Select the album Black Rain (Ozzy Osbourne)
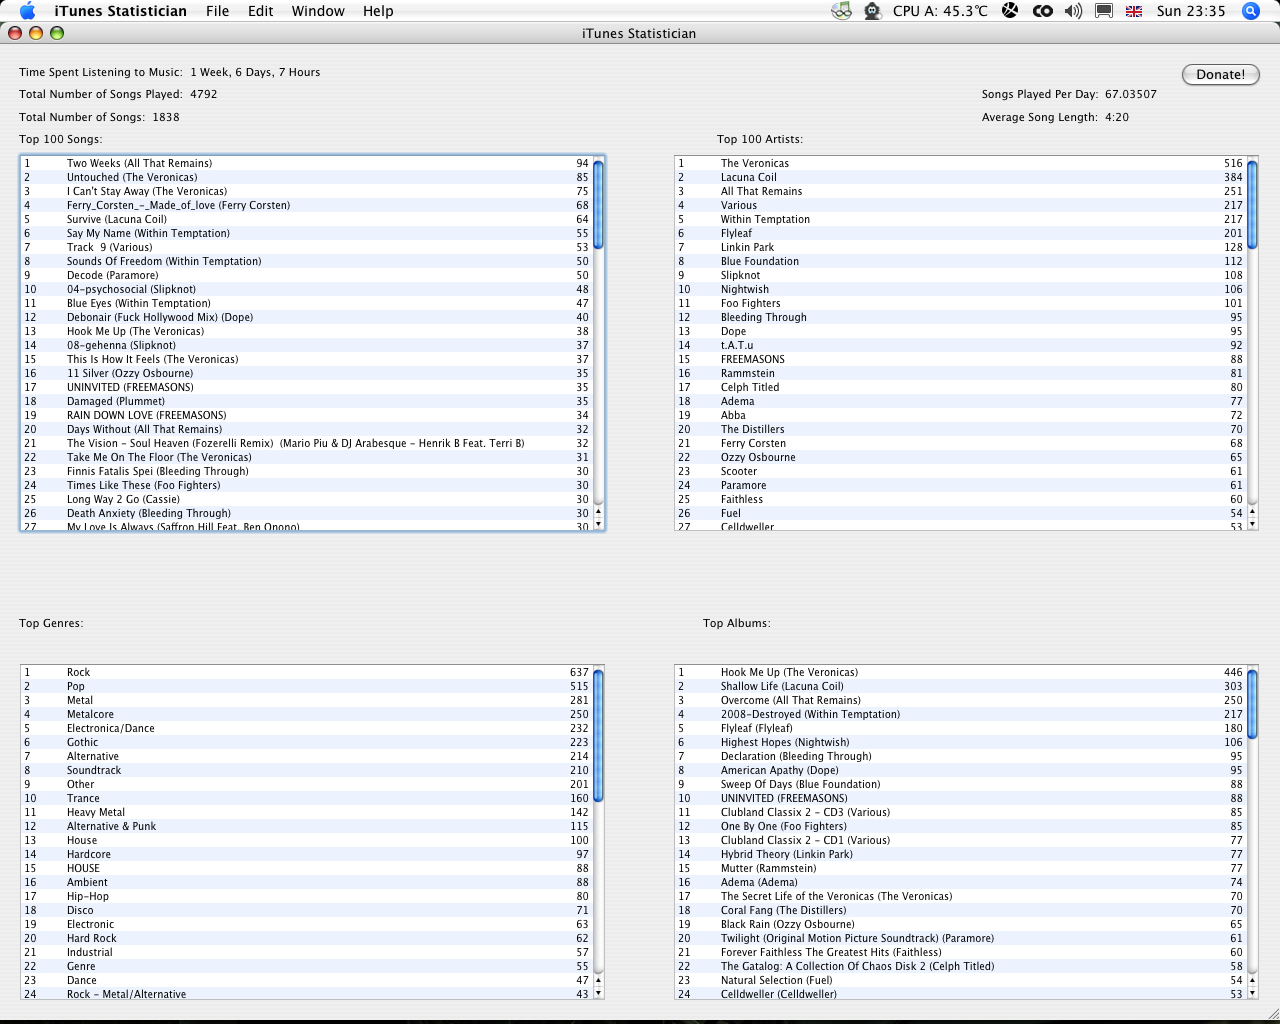Viewport: 1280px width, 1024px height. pyautogui.click(x=961, y=924)
